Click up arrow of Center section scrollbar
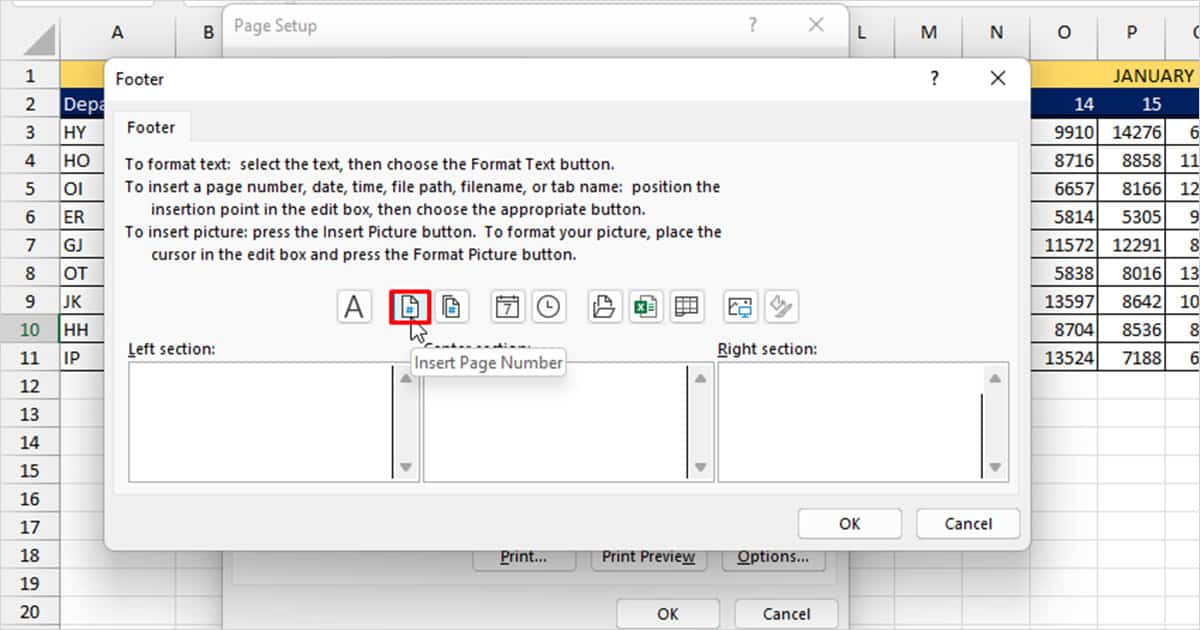 700,378
